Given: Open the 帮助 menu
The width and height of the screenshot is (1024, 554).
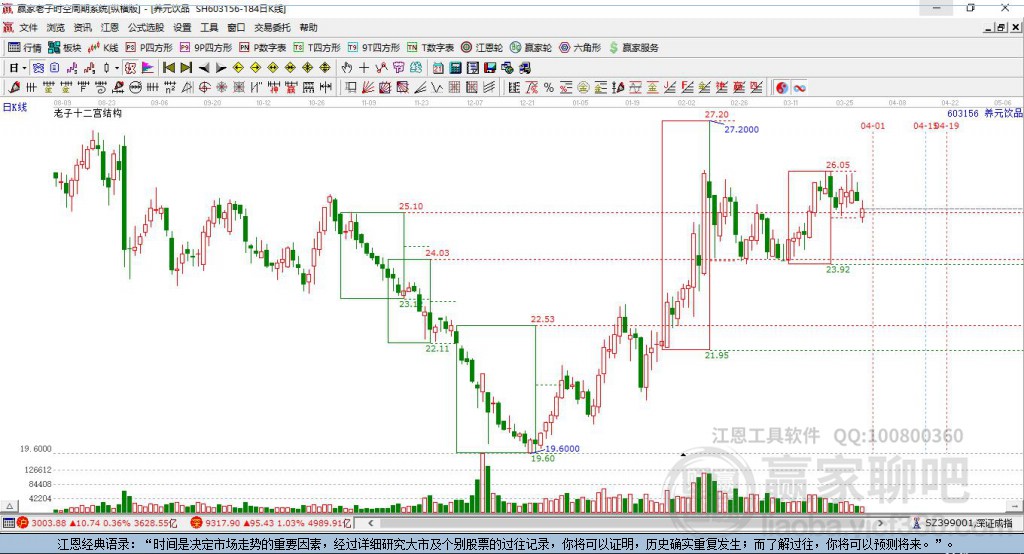Looking at the screenshot, I should (x=308, y=27).
